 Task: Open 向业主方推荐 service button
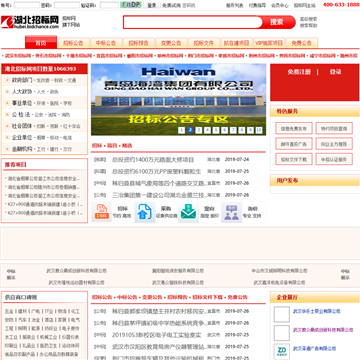click(x=334, y=144)
